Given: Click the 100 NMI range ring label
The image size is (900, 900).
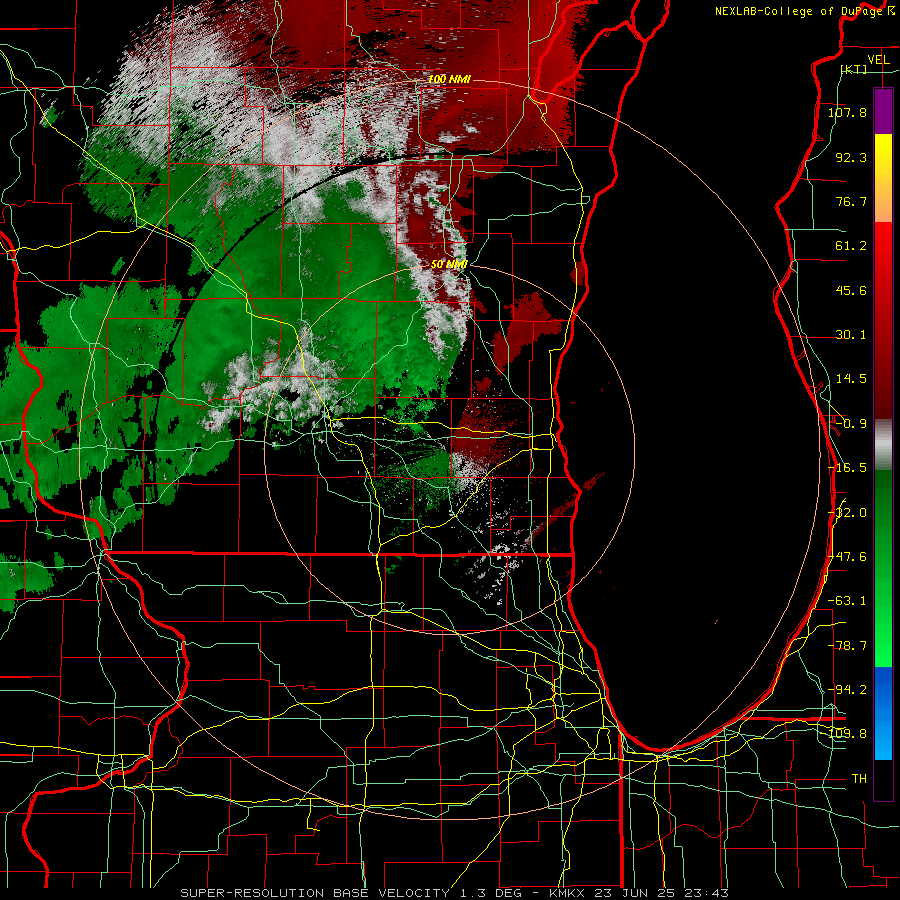Looking at the screenshot, I should [449, 79].
